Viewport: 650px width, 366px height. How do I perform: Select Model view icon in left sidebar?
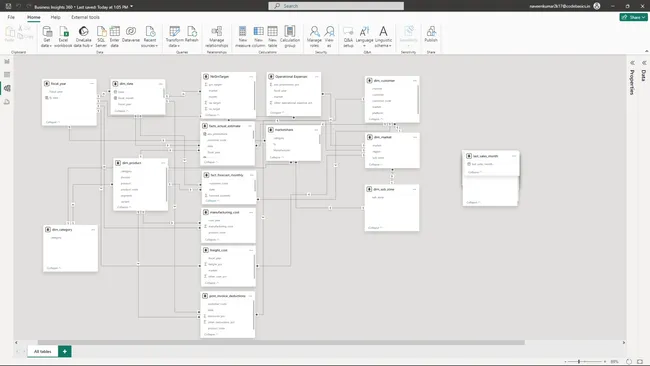(7, 88)
